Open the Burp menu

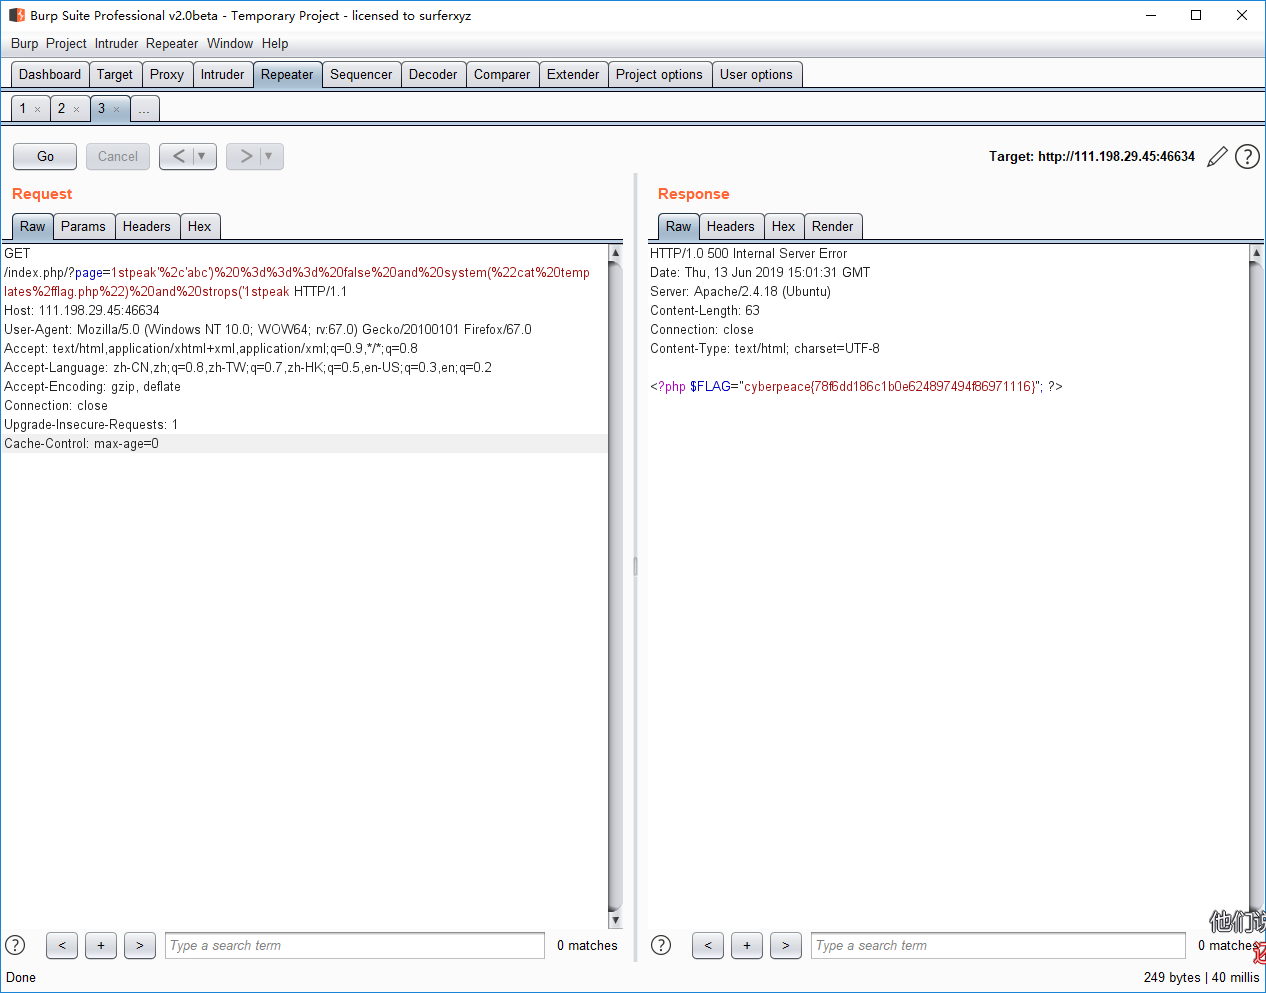click(x=25, y=43)
